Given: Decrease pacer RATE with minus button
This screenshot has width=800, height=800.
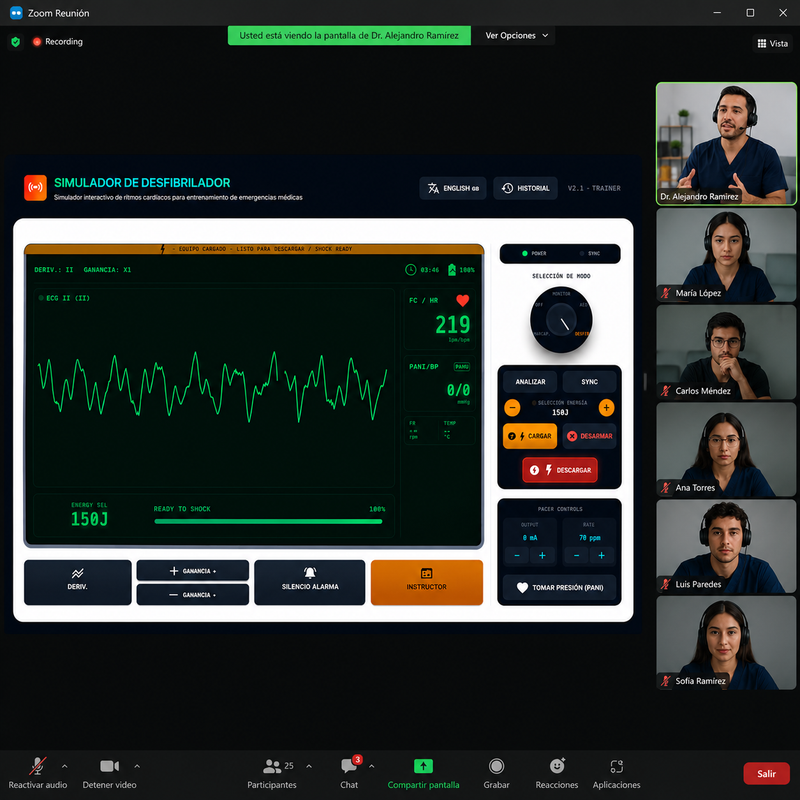Looking at the screenshot, I should pos(577,556).
